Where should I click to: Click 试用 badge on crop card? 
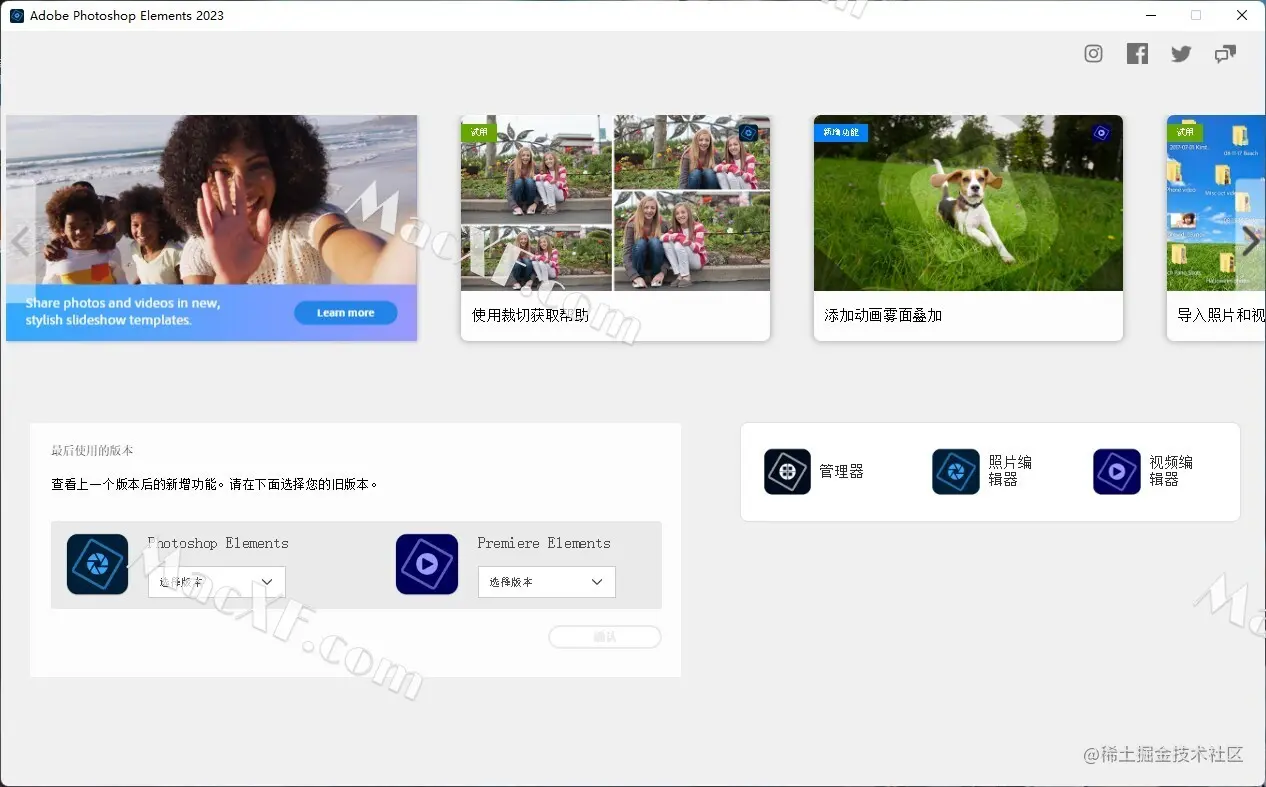[x=479, y=132]
